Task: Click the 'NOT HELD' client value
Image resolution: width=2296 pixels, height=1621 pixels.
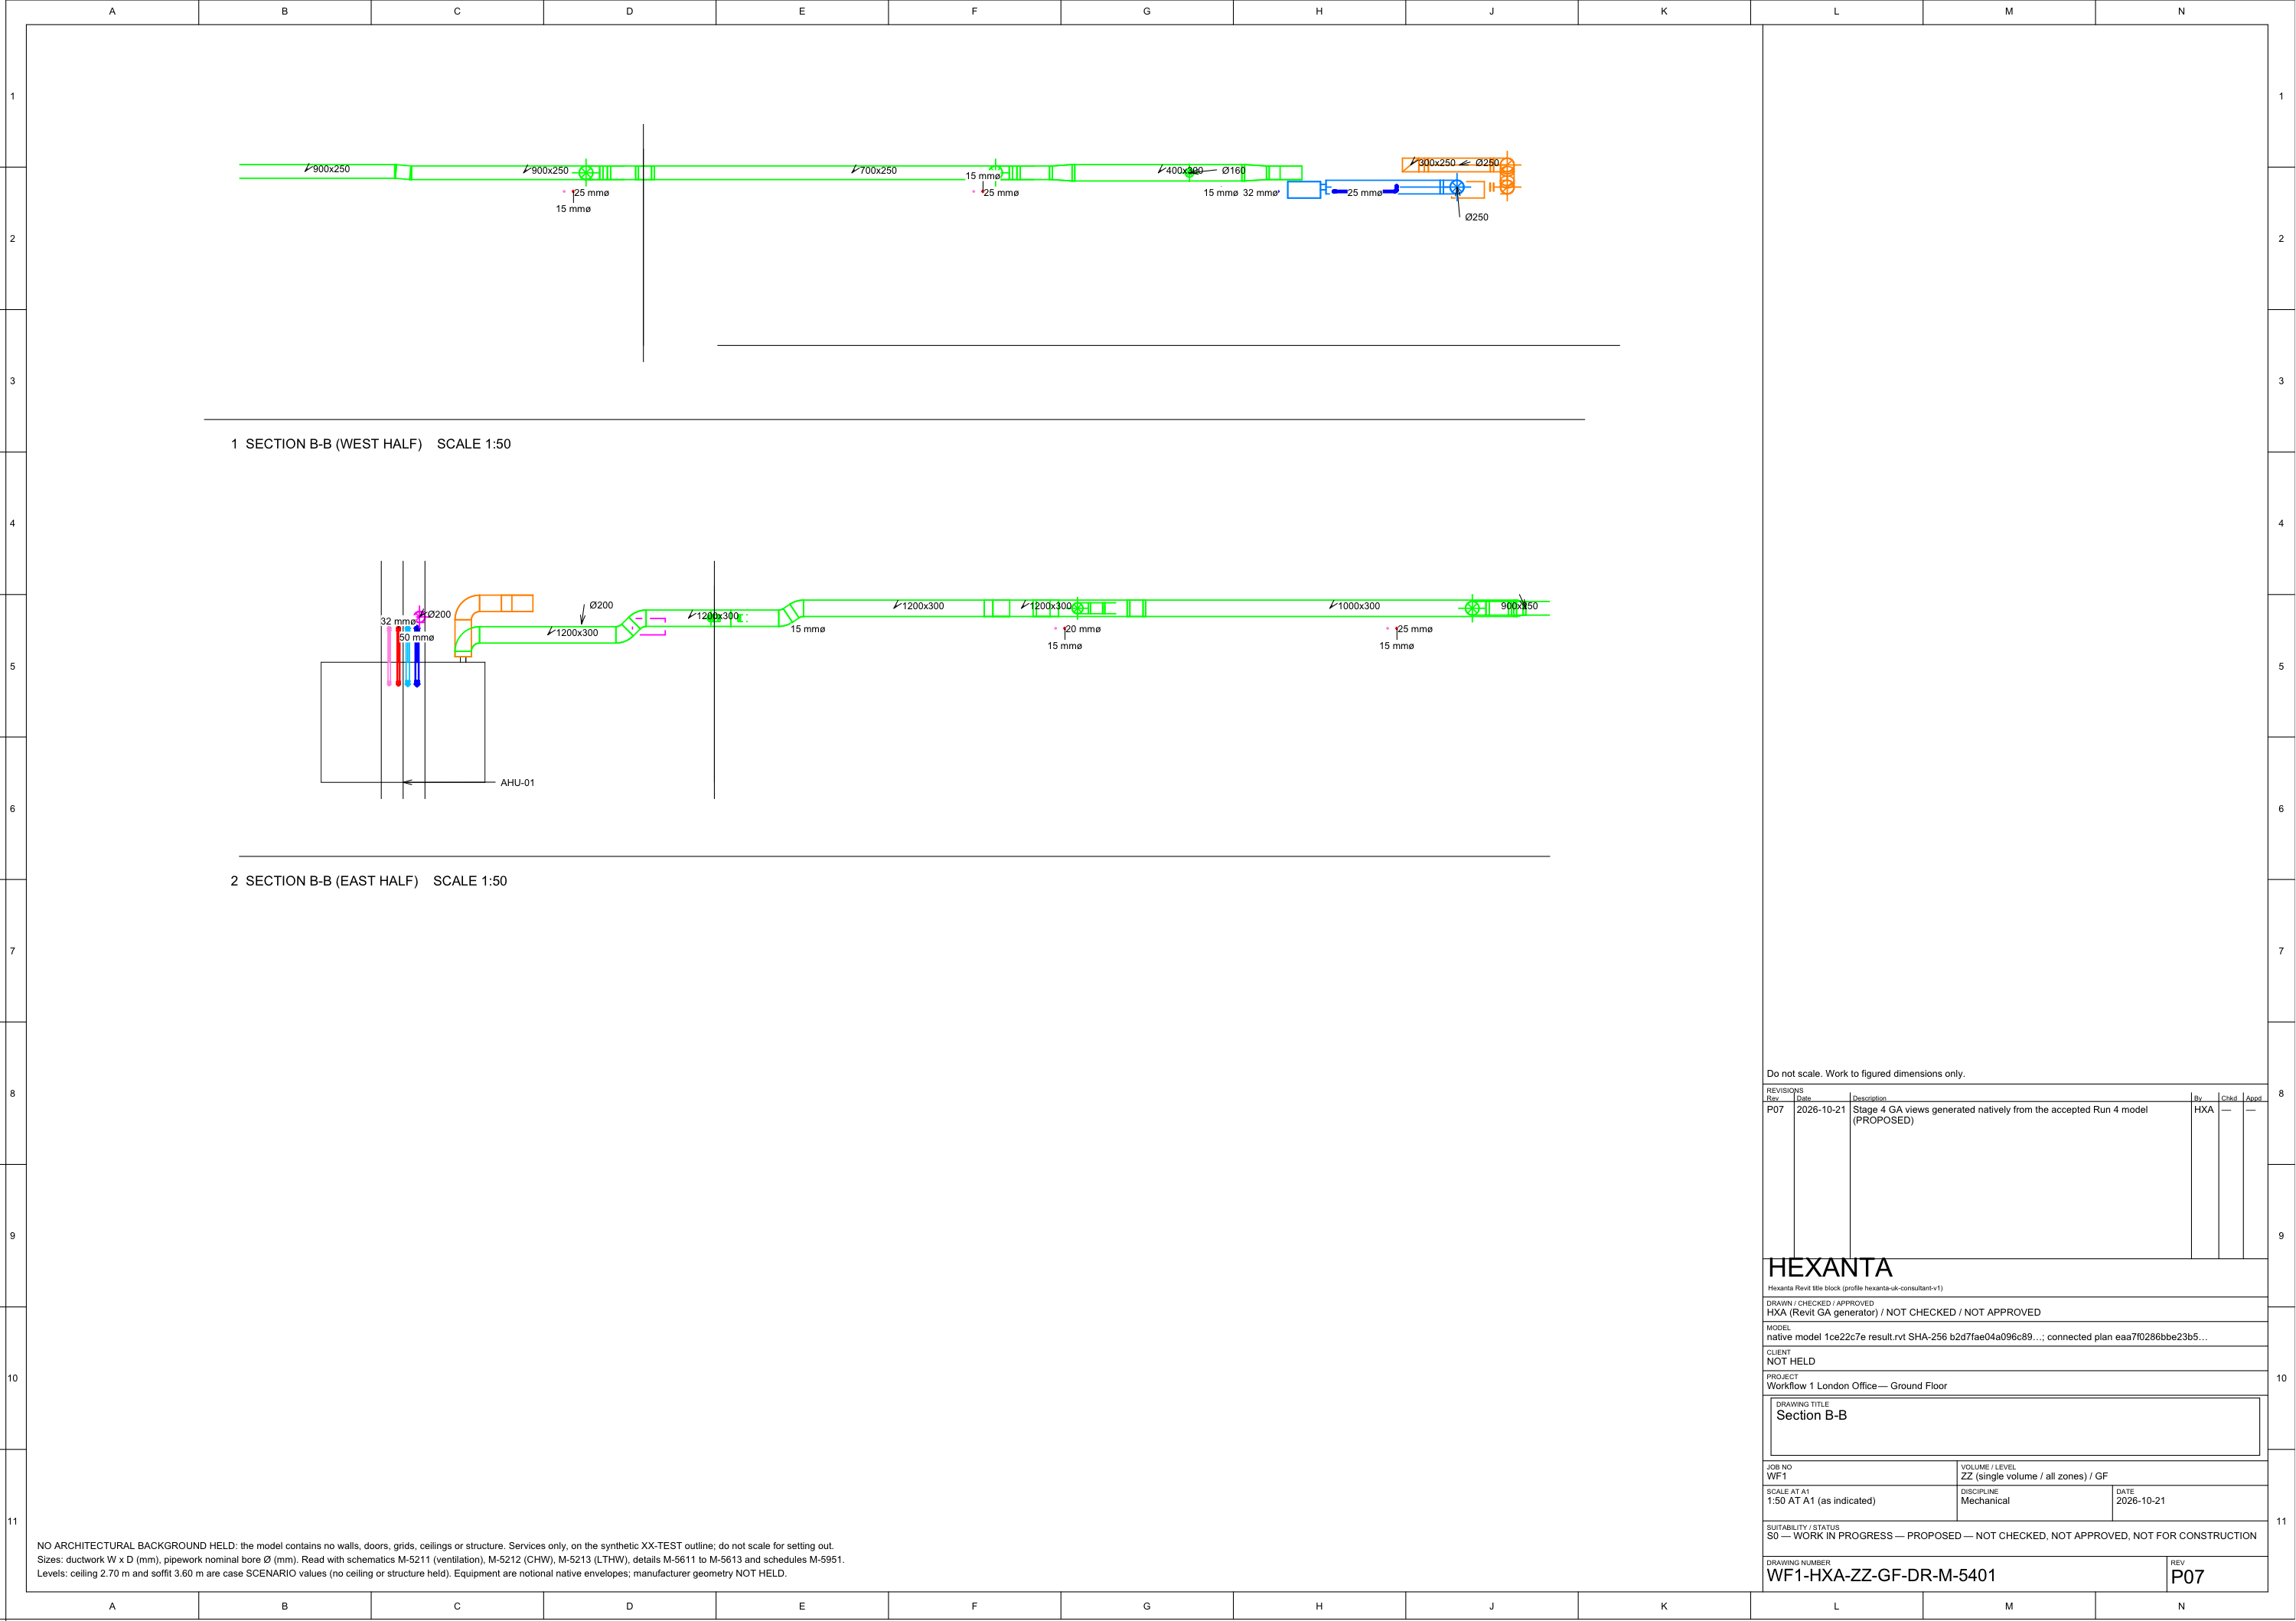Action: point(1790,1361)
